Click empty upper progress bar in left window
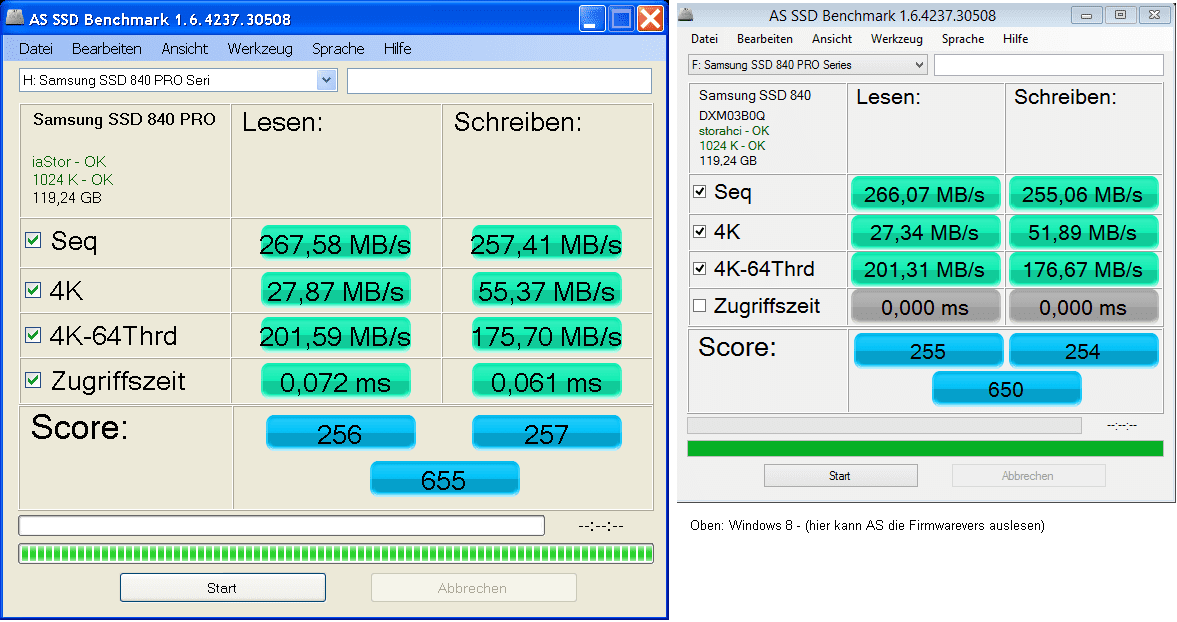 tap(281, 525)
